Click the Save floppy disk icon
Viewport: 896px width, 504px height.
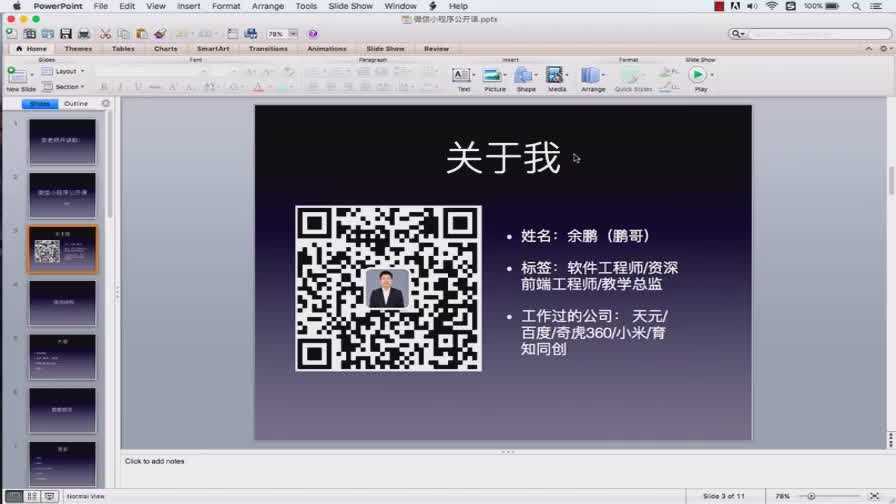point(66,34)
